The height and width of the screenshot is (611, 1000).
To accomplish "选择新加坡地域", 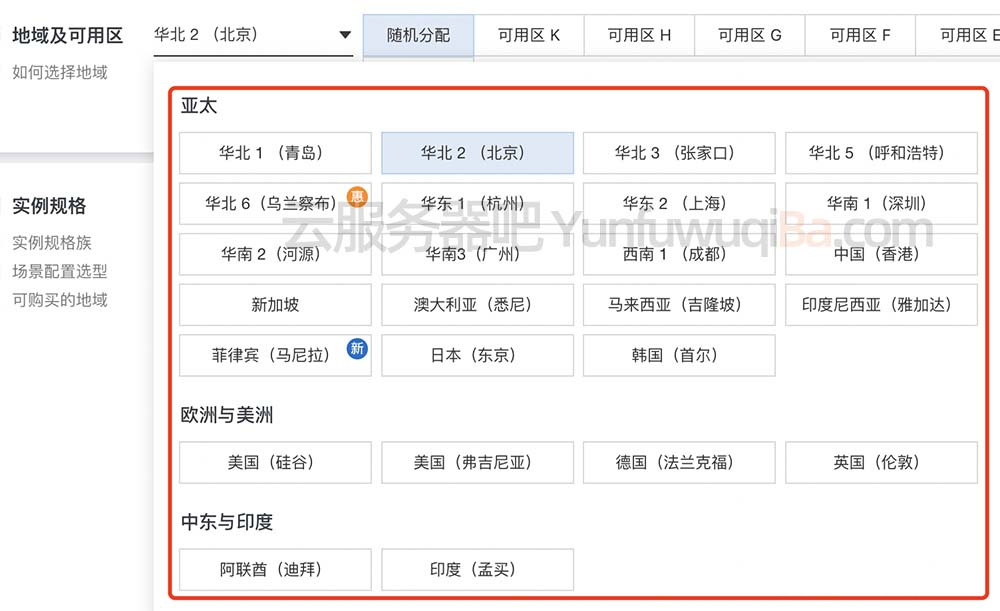I will 275,305.
